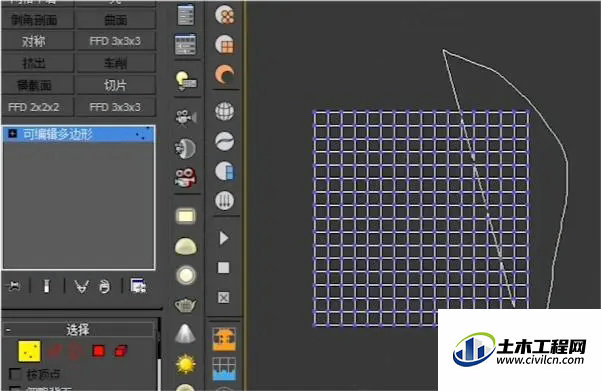This screenshot has height=391, width=601.
Task: Select the red Element sub-object level
Action: (121, 351)
